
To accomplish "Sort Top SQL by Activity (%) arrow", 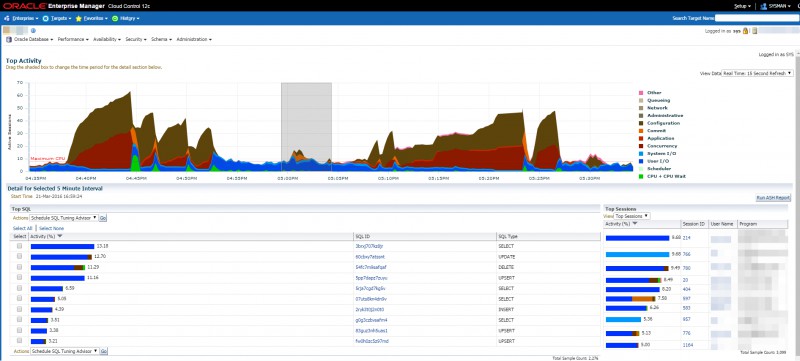I will point(60,236).
